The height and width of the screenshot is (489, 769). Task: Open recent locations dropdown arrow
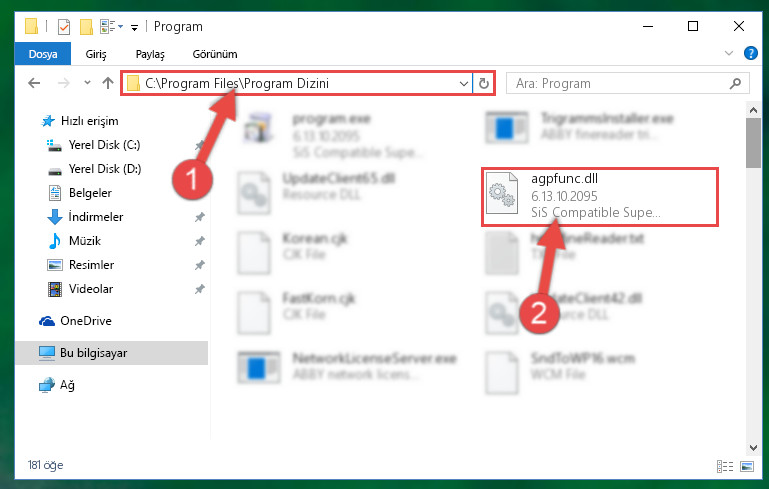(87, 82)
